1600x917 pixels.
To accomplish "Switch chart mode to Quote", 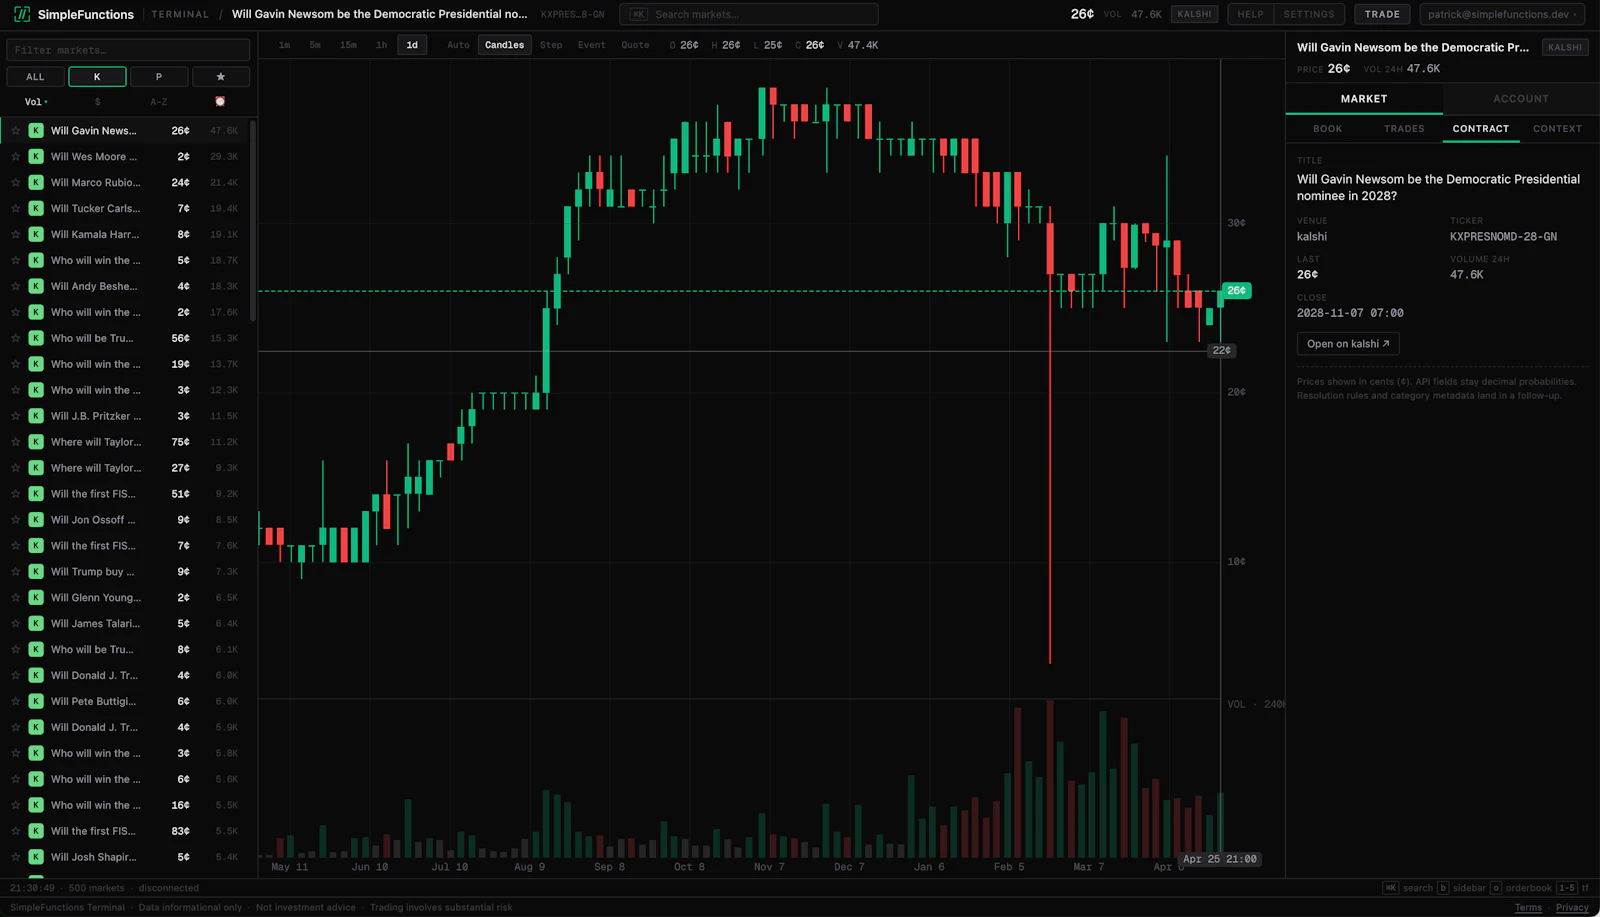I will coord(635,45).
